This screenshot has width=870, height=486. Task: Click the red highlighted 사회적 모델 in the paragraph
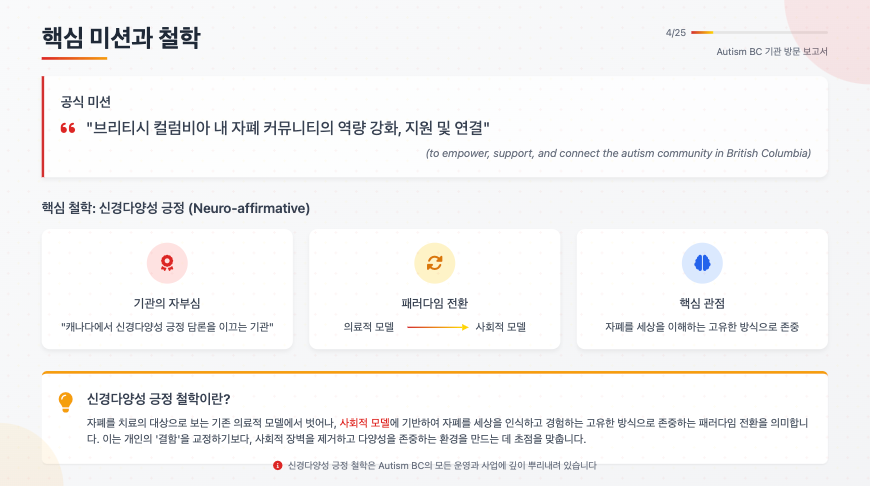click(365, 423)
